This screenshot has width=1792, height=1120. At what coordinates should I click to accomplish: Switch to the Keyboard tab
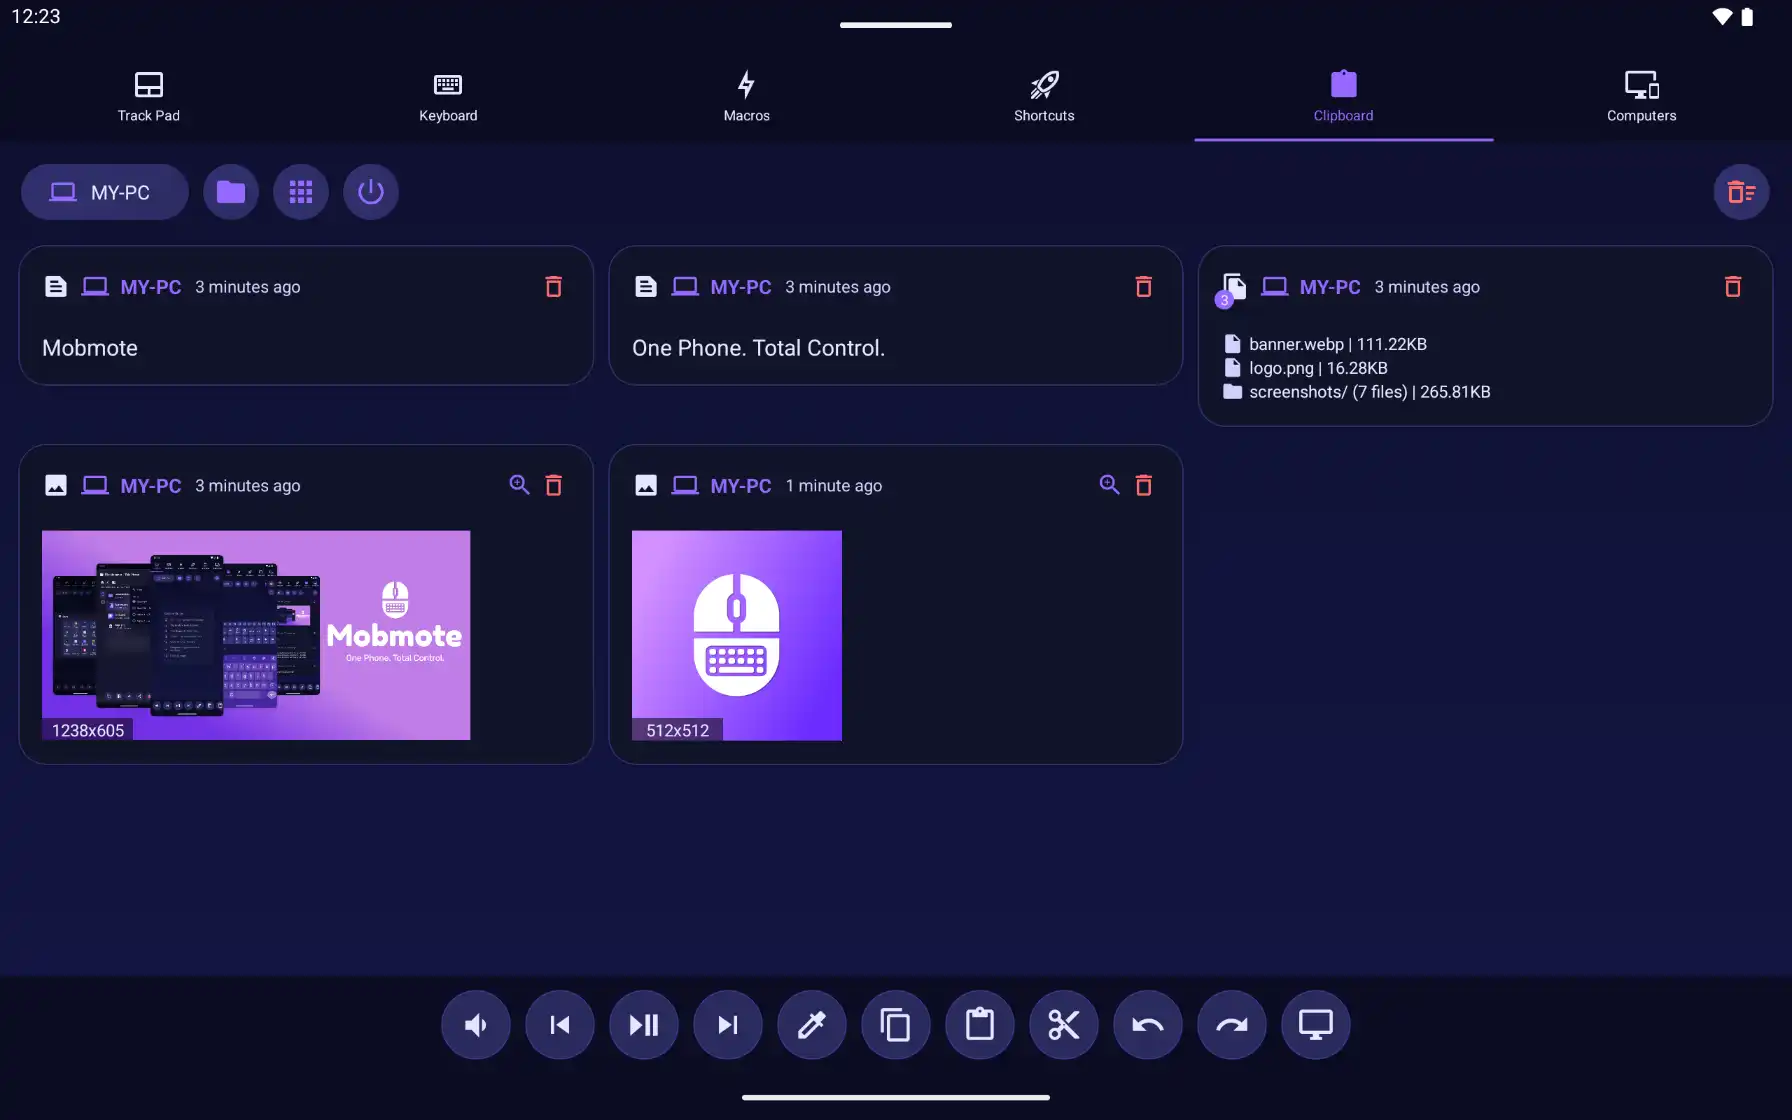pyautogui.click(x=447, y=96)
